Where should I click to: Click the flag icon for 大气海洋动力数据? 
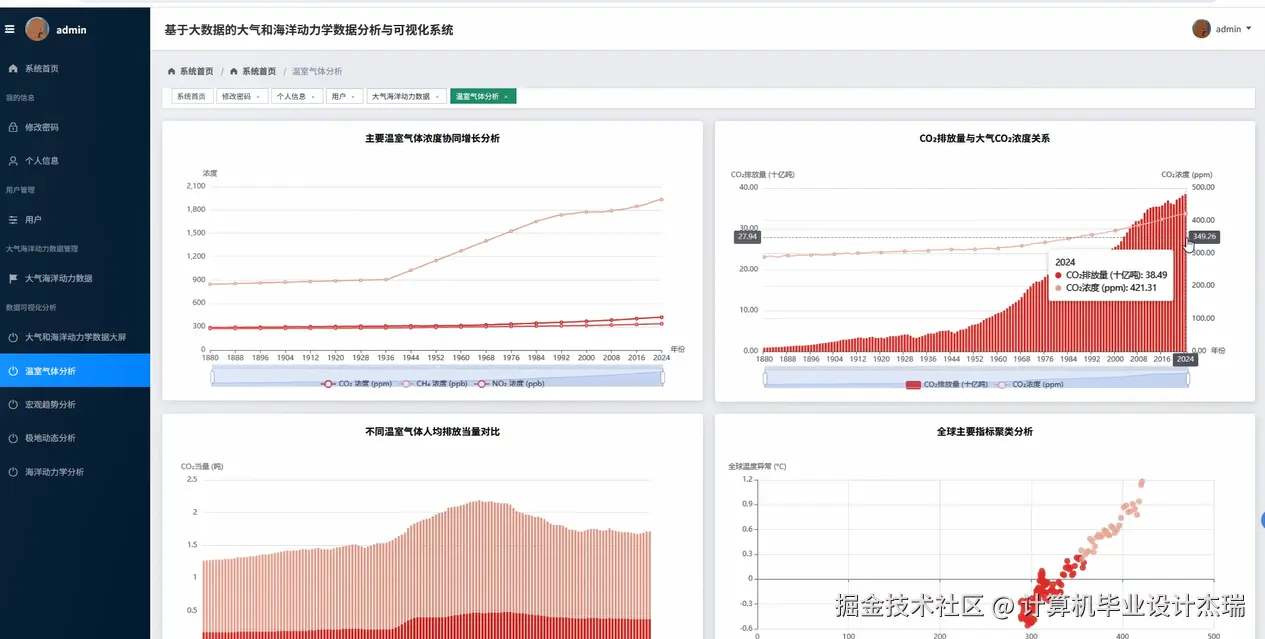[13, 278]
